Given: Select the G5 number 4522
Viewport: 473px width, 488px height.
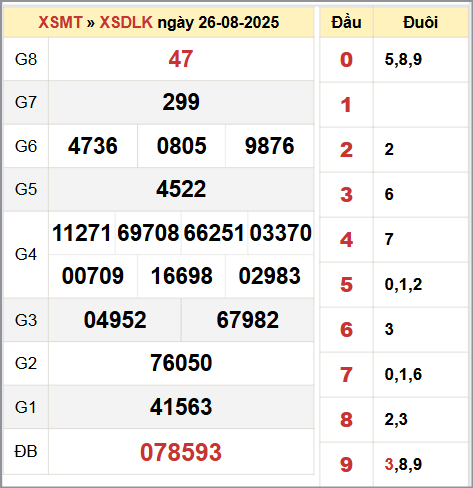Looking at the screenshot, I should [181, 189].
